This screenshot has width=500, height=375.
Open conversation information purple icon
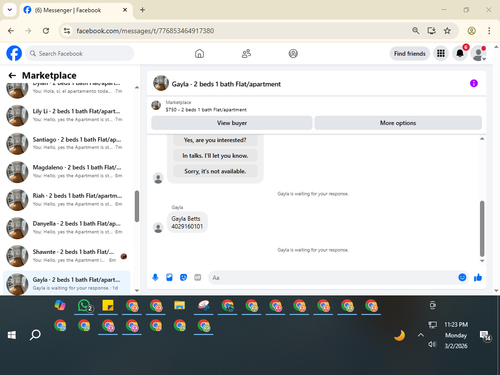(x=474, y=83)
